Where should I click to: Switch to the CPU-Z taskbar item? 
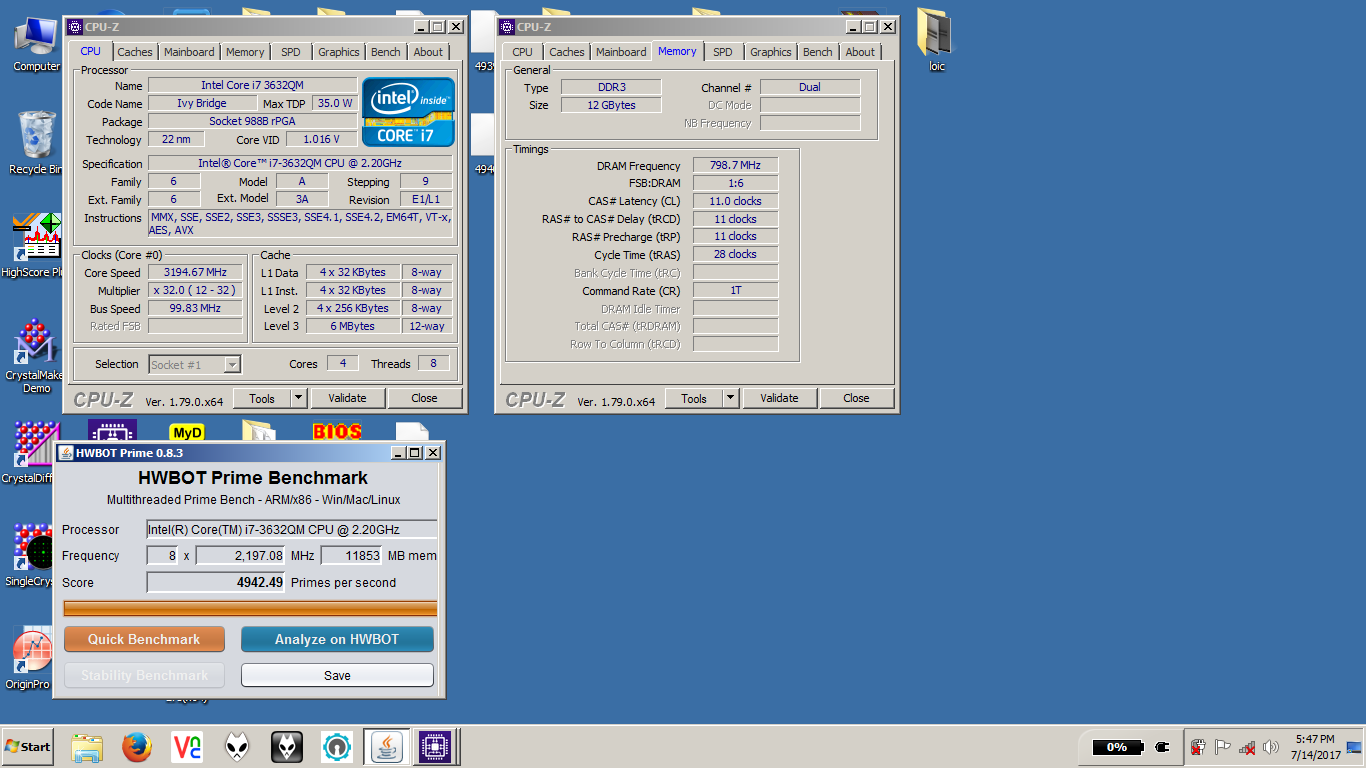tap(435, 747)
